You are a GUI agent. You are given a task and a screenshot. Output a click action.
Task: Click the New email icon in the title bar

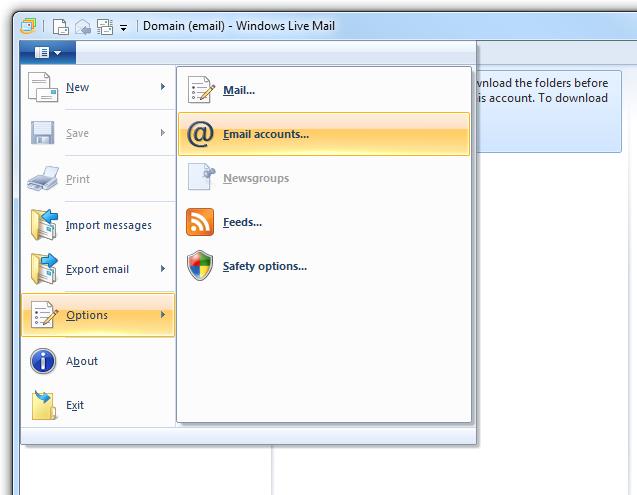click(61, 26)
